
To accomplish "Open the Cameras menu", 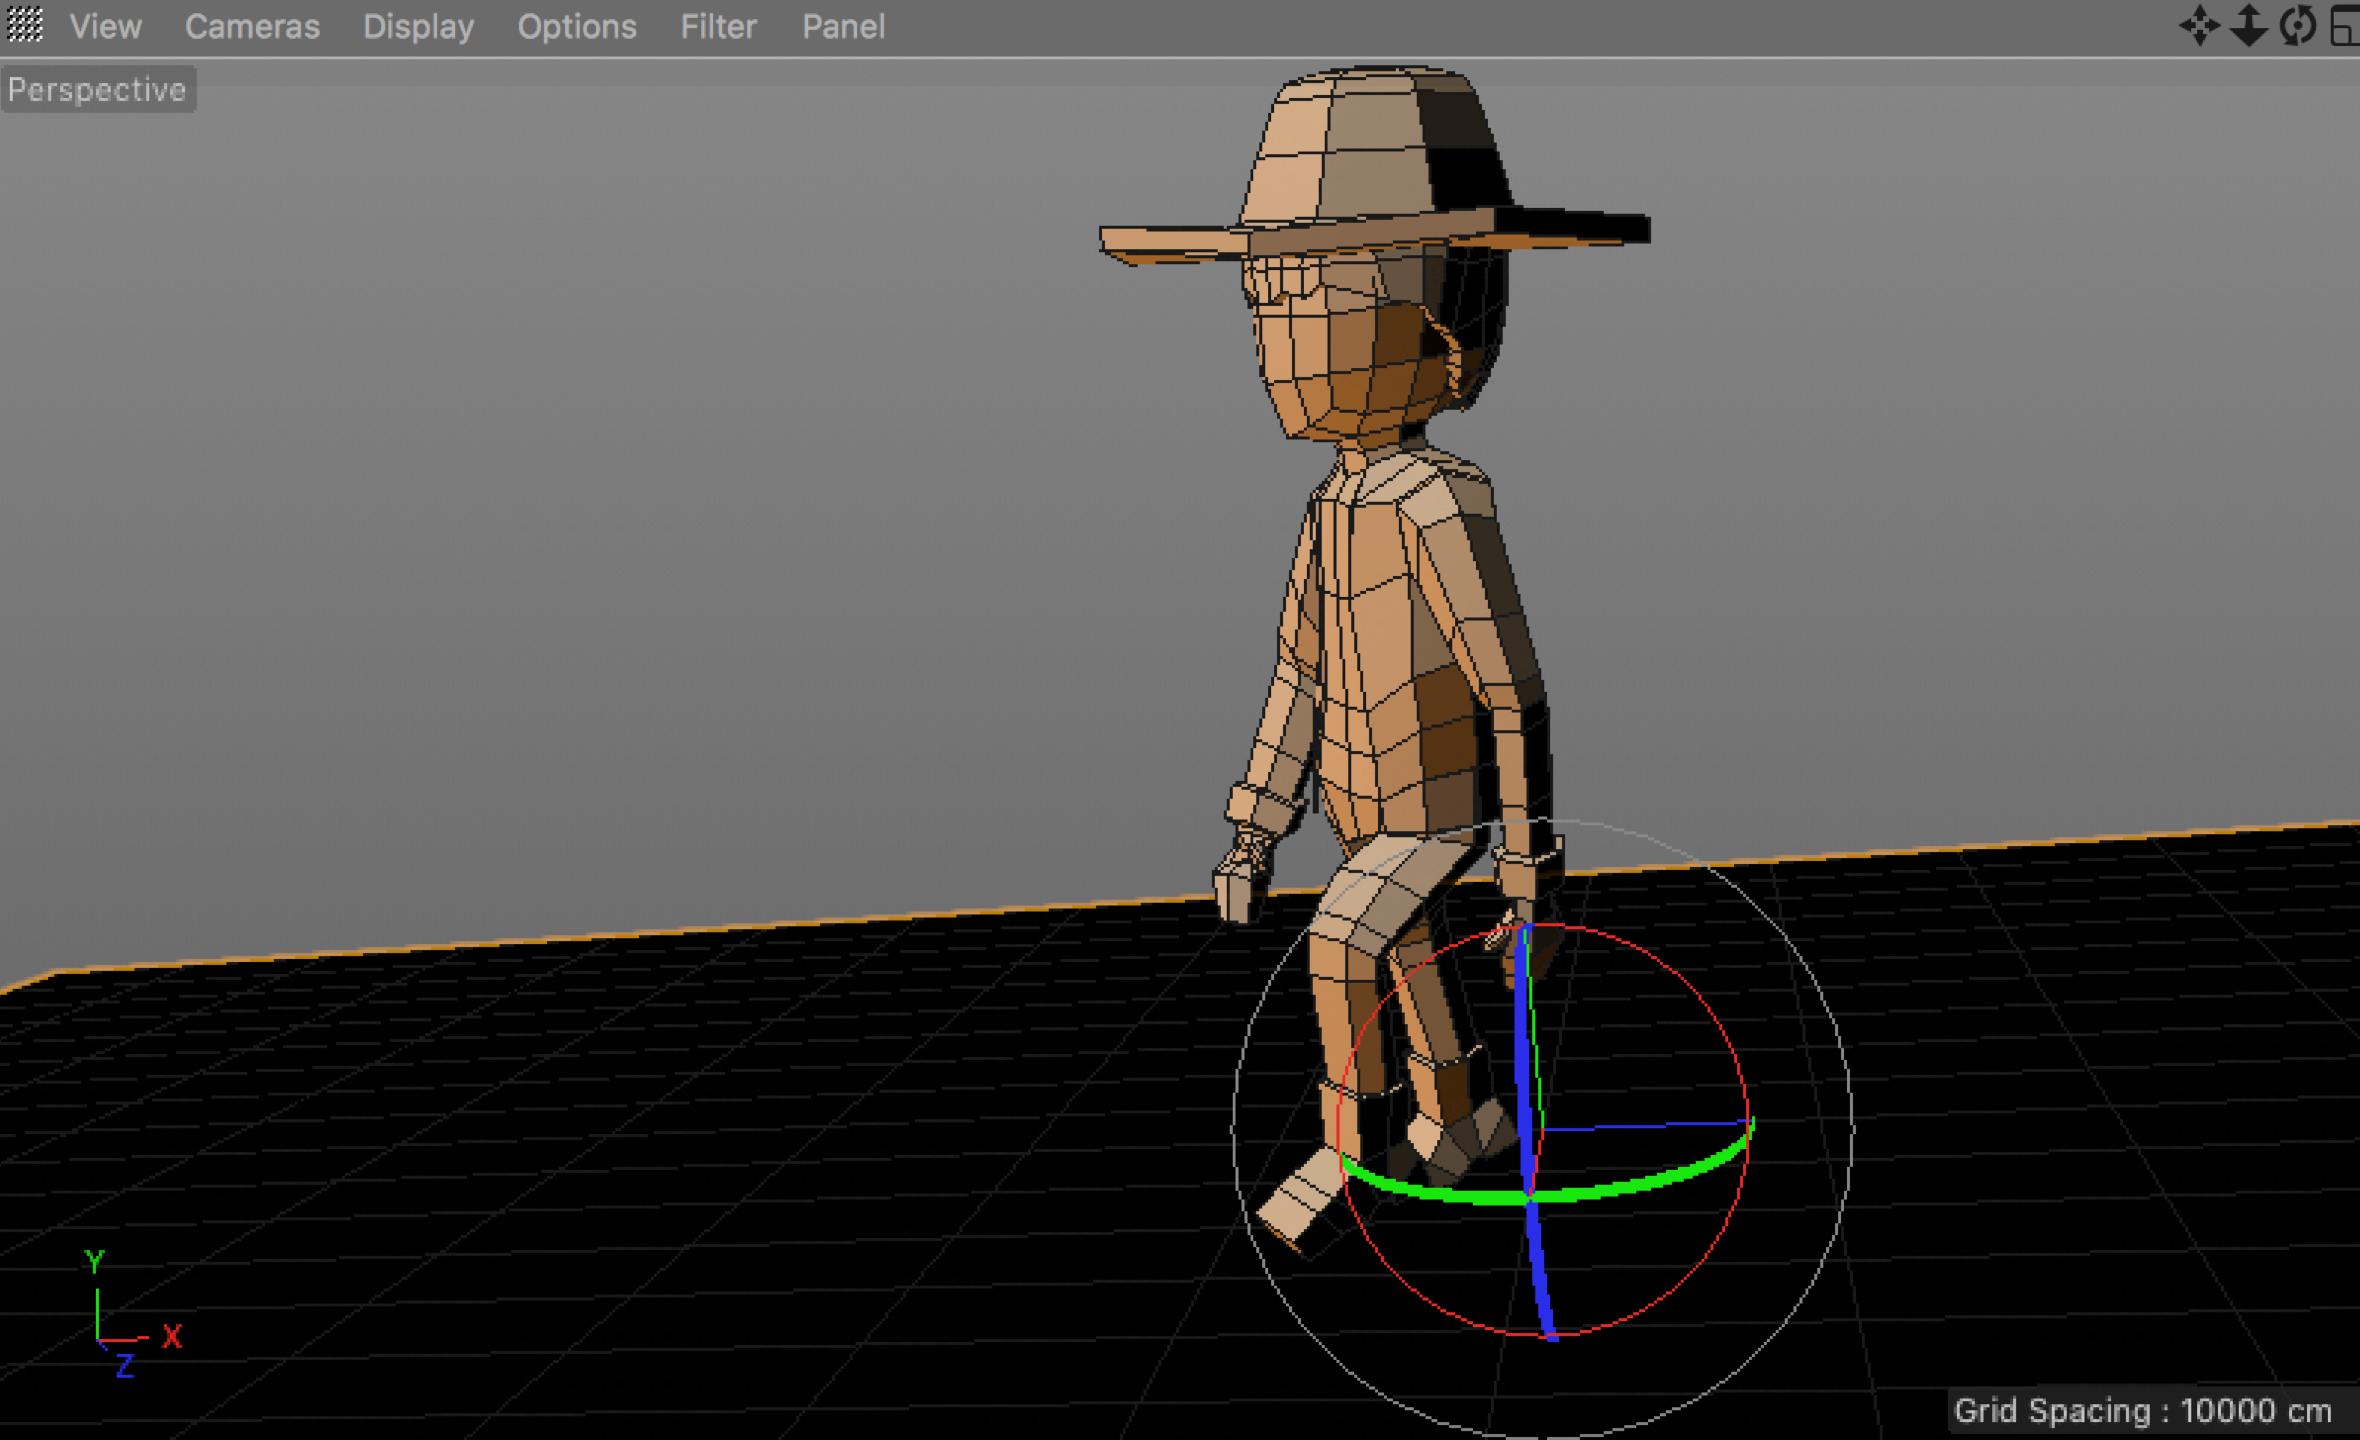I will pos(252,27).
